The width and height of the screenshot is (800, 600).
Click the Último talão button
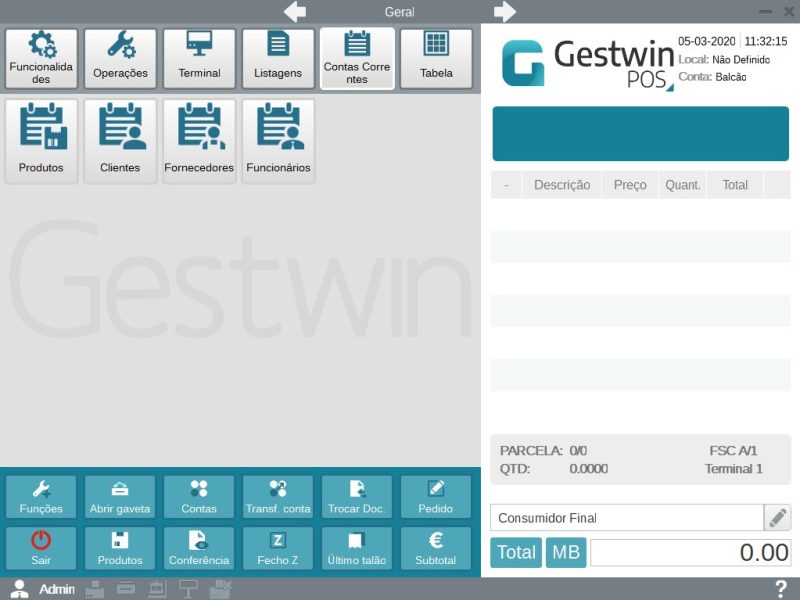tap(357, 548)
